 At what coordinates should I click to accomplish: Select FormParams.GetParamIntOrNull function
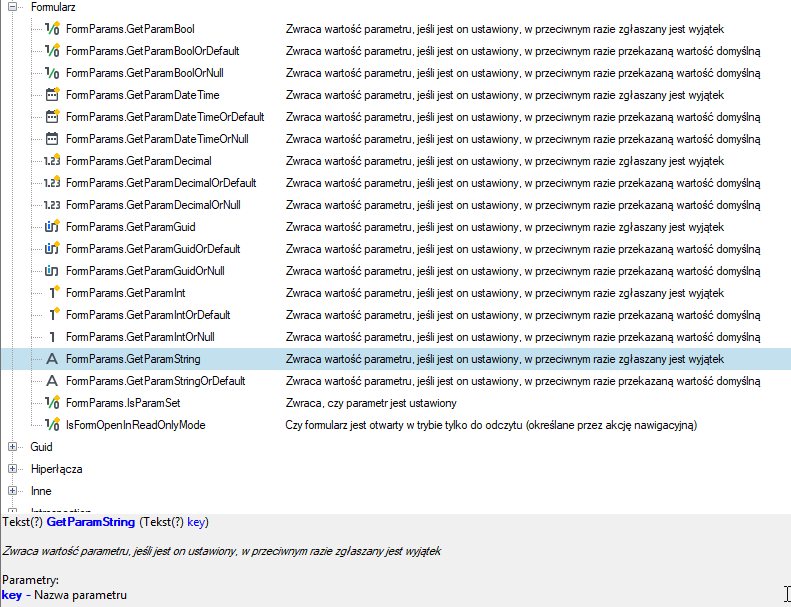[x=140, y=337]
